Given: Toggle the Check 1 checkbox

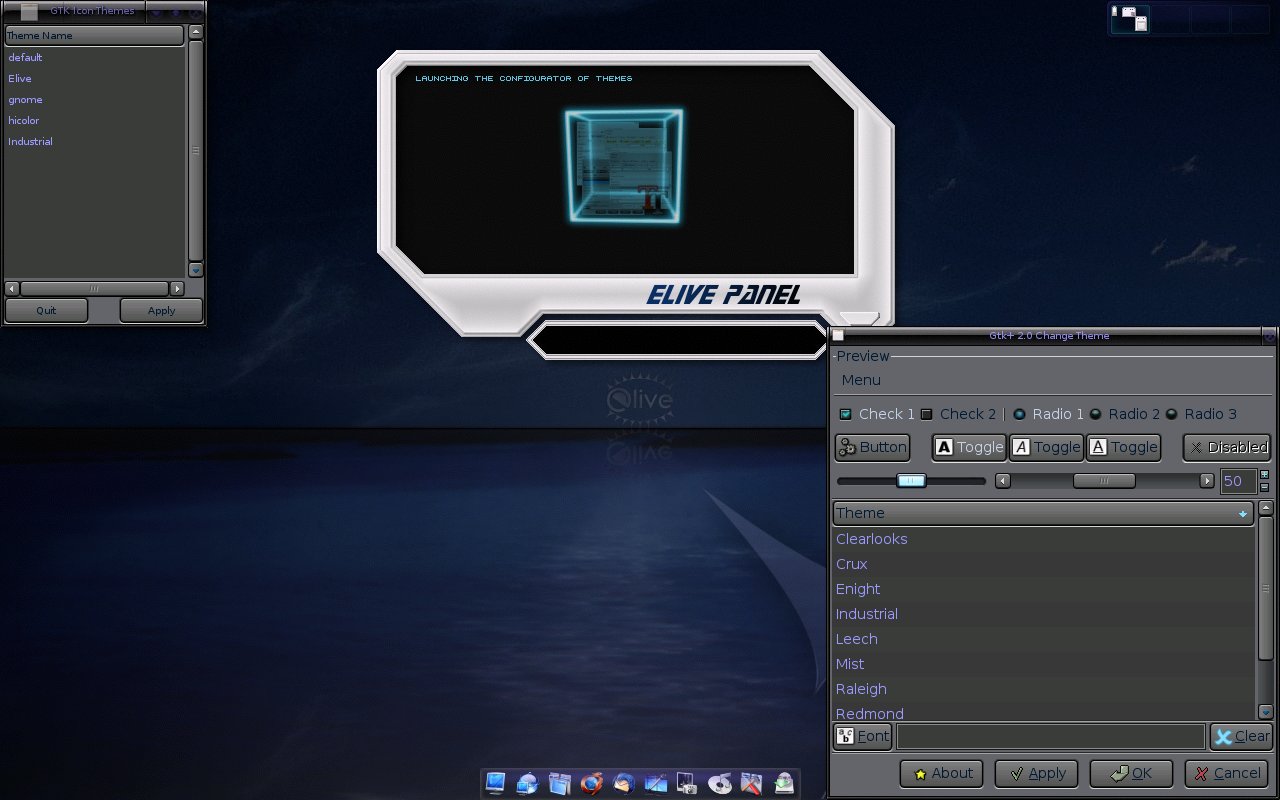Looking at the screenshot, I should pyautogui.click(x=846, y=414).
